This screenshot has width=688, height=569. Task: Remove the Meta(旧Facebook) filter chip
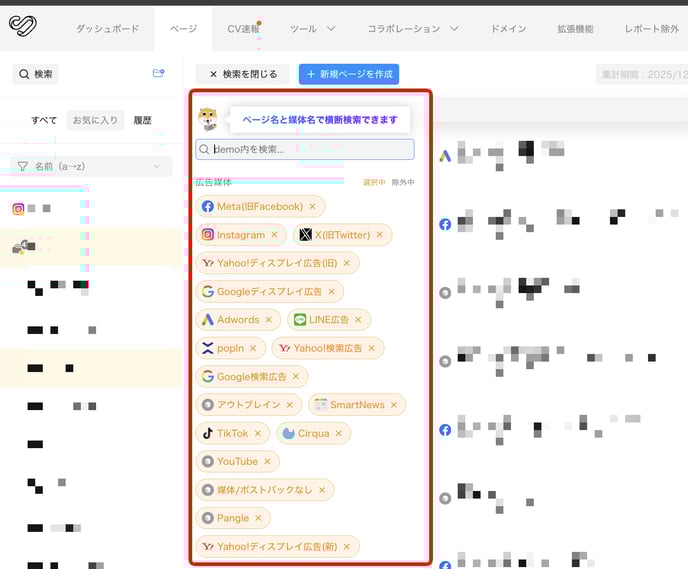pos(312,207)
